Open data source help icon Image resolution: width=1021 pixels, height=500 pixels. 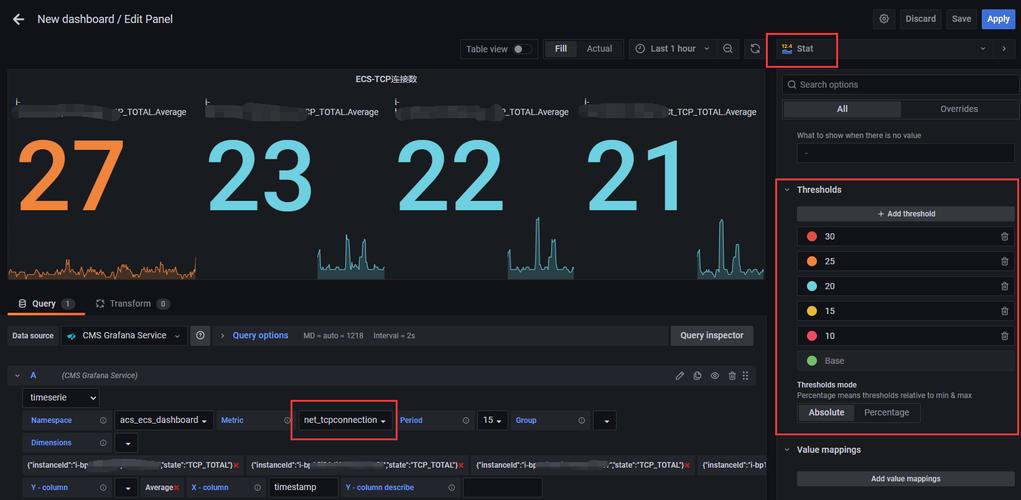[x=200, y=336]
